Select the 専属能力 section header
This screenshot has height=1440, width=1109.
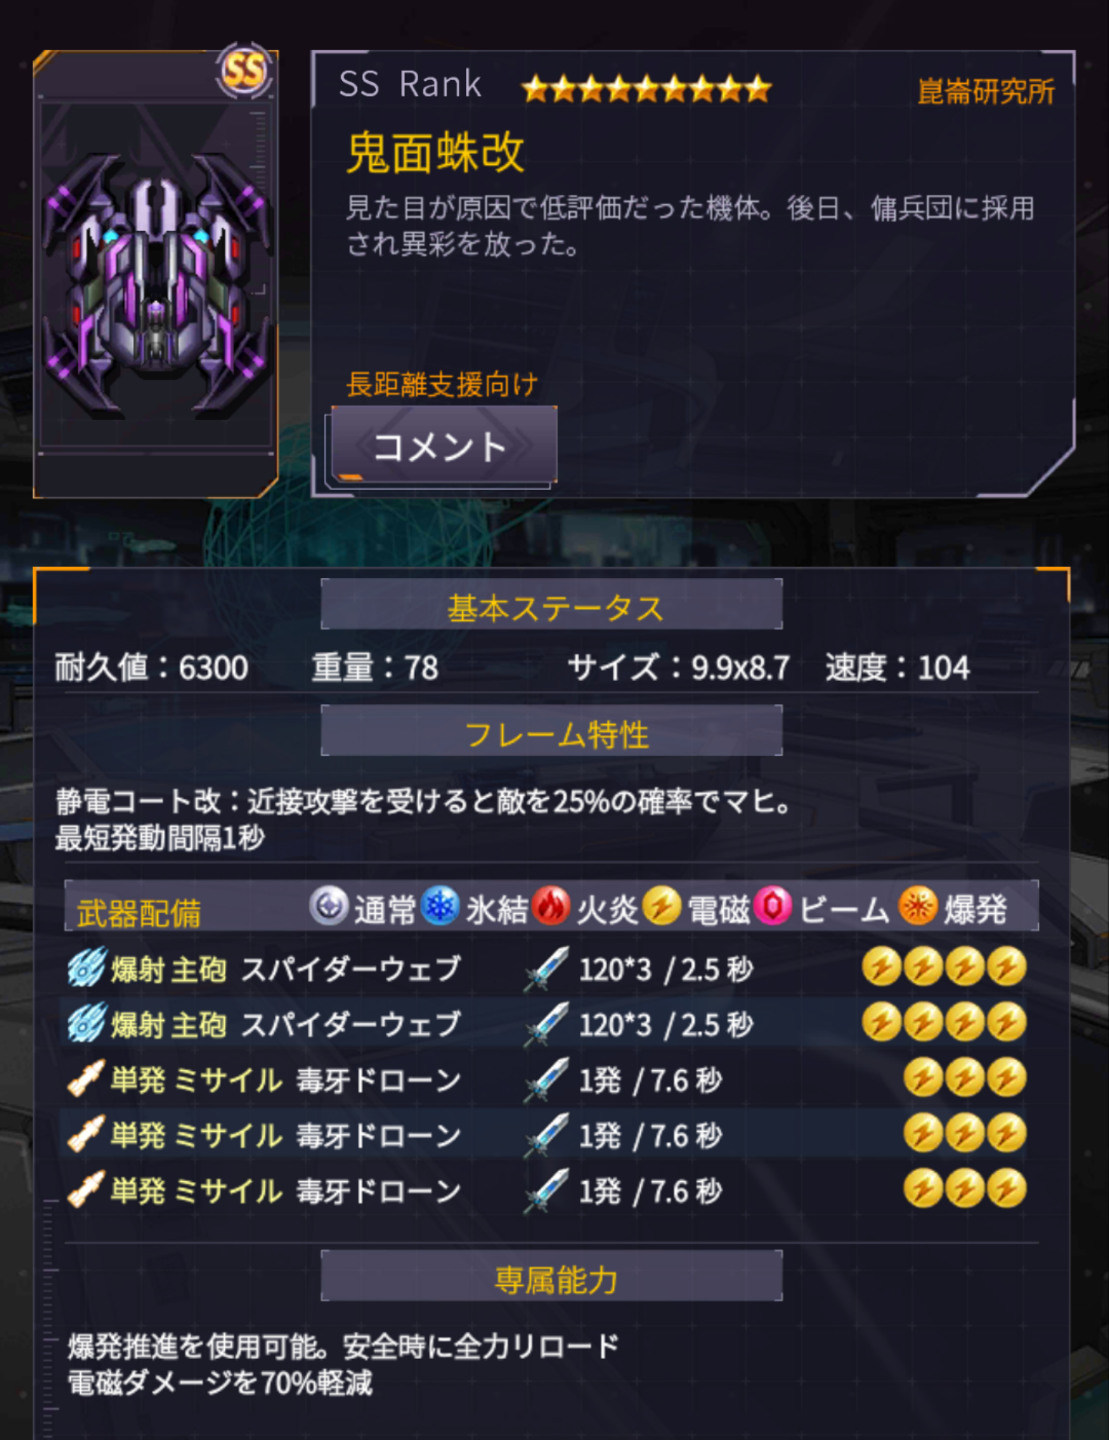click(x=552, y=1277)
